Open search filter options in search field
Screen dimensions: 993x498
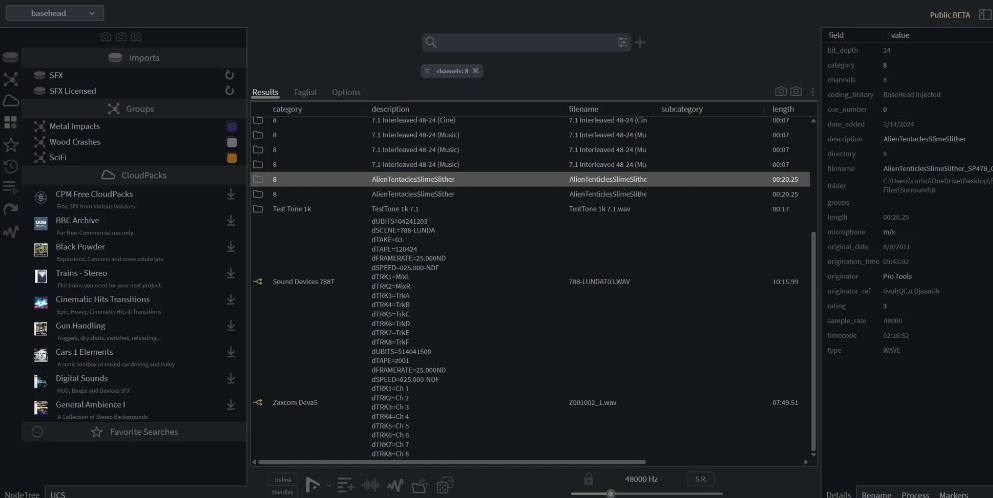(622, 43)
